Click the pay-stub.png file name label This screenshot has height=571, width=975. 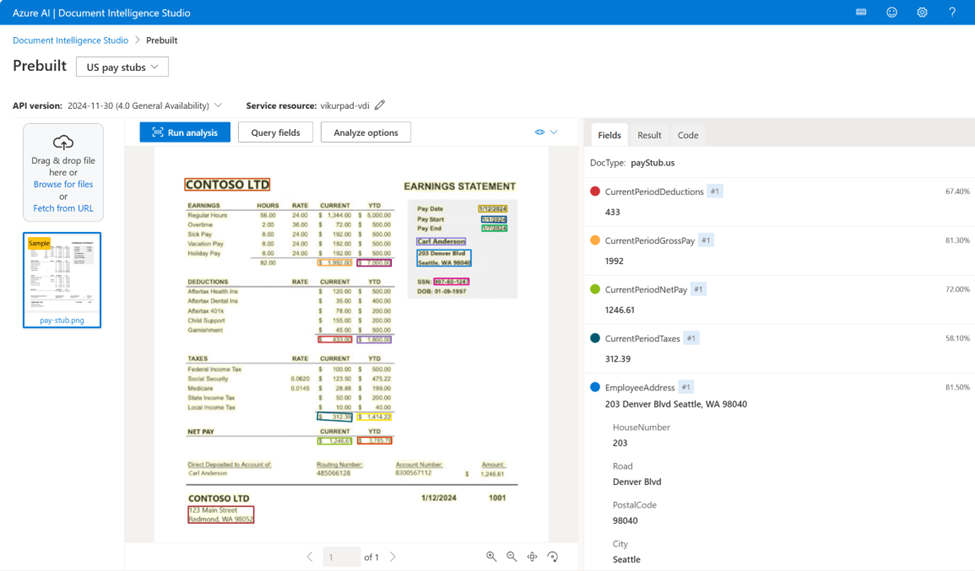pos(62,320)
